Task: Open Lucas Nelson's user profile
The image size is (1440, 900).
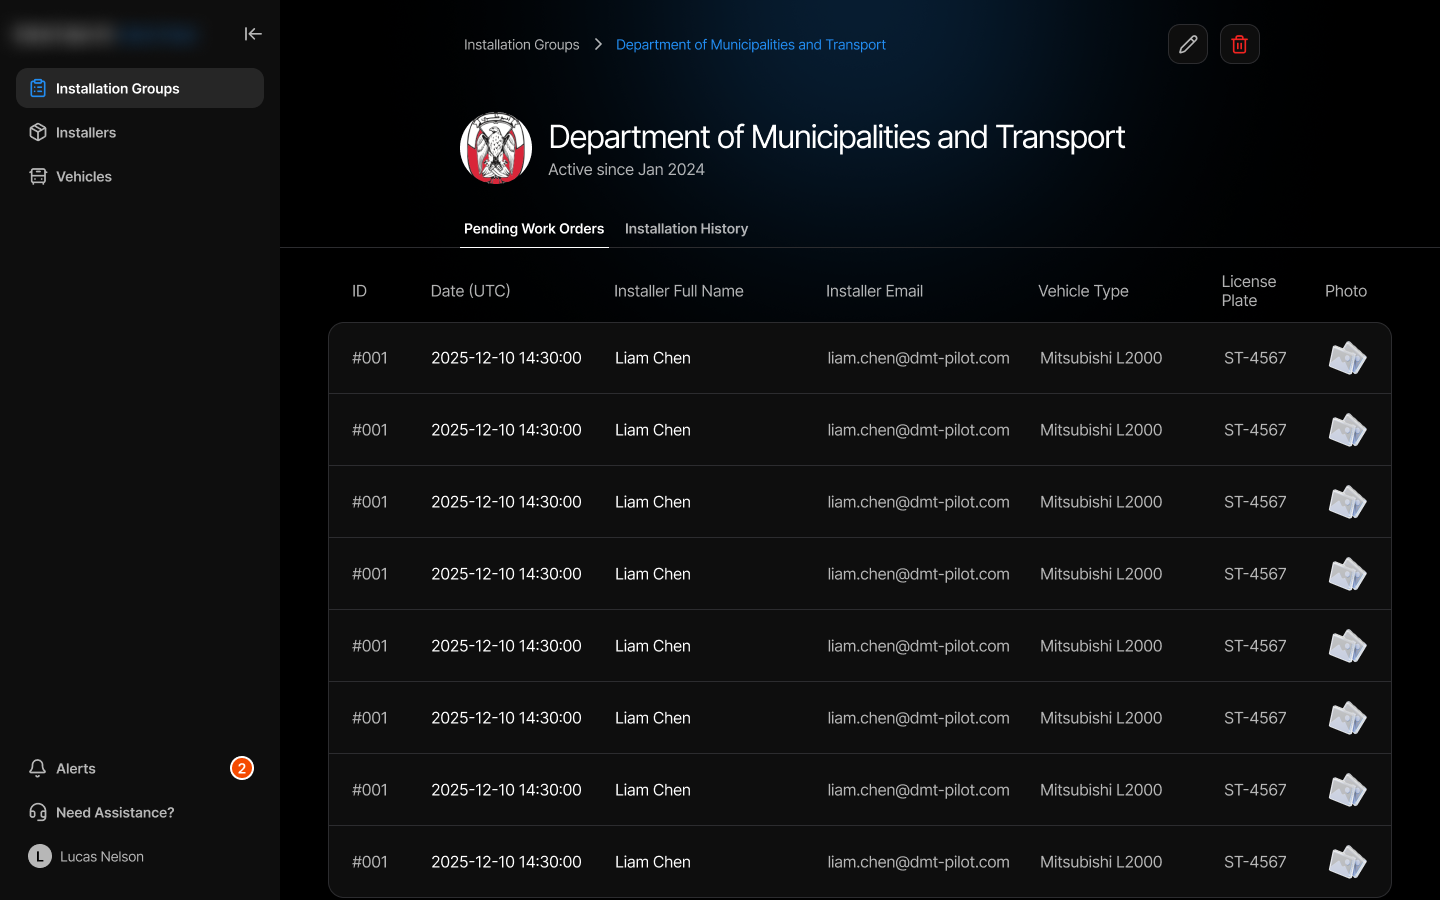Action: (x=140, y=856)
